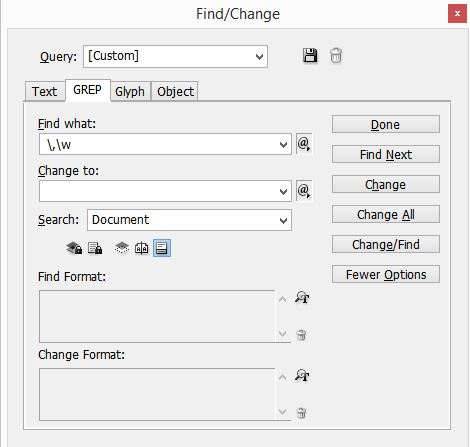
Task: Expand the Query dropdown showing [Custom]
Action: [175, 57]
